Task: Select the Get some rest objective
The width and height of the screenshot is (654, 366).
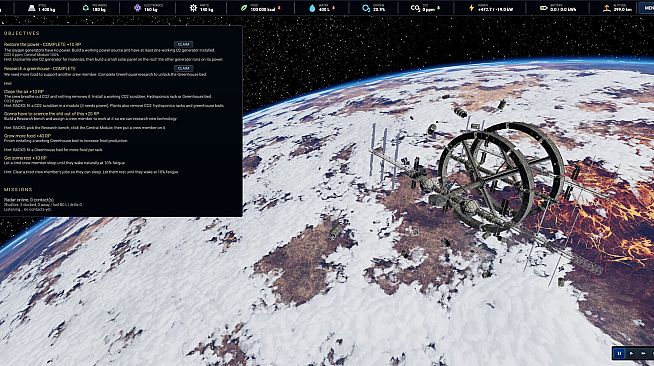Action: [x=25, y=158]
